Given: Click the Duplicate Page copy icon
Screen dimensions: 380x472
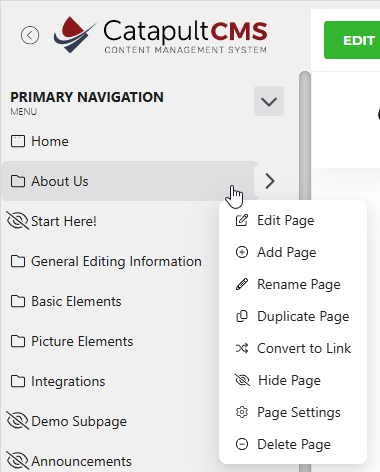Looking at the screenshot, I should coord(242,316).
